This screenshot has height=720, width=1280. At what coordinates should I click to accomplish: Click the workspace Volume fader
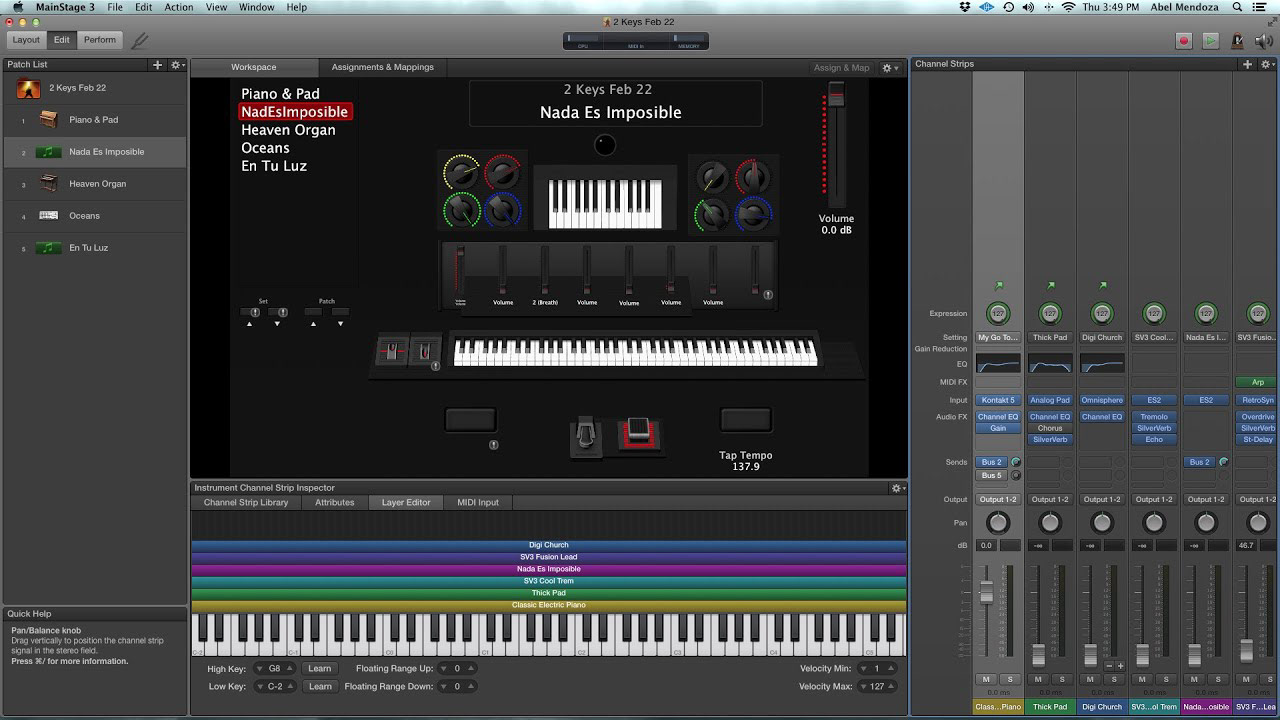pos(835,97)
